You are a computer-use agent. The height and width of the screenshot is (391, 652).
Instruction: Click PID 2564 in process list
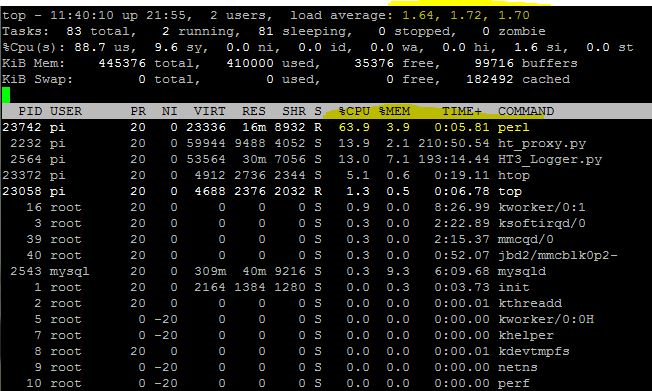point(26,159)
